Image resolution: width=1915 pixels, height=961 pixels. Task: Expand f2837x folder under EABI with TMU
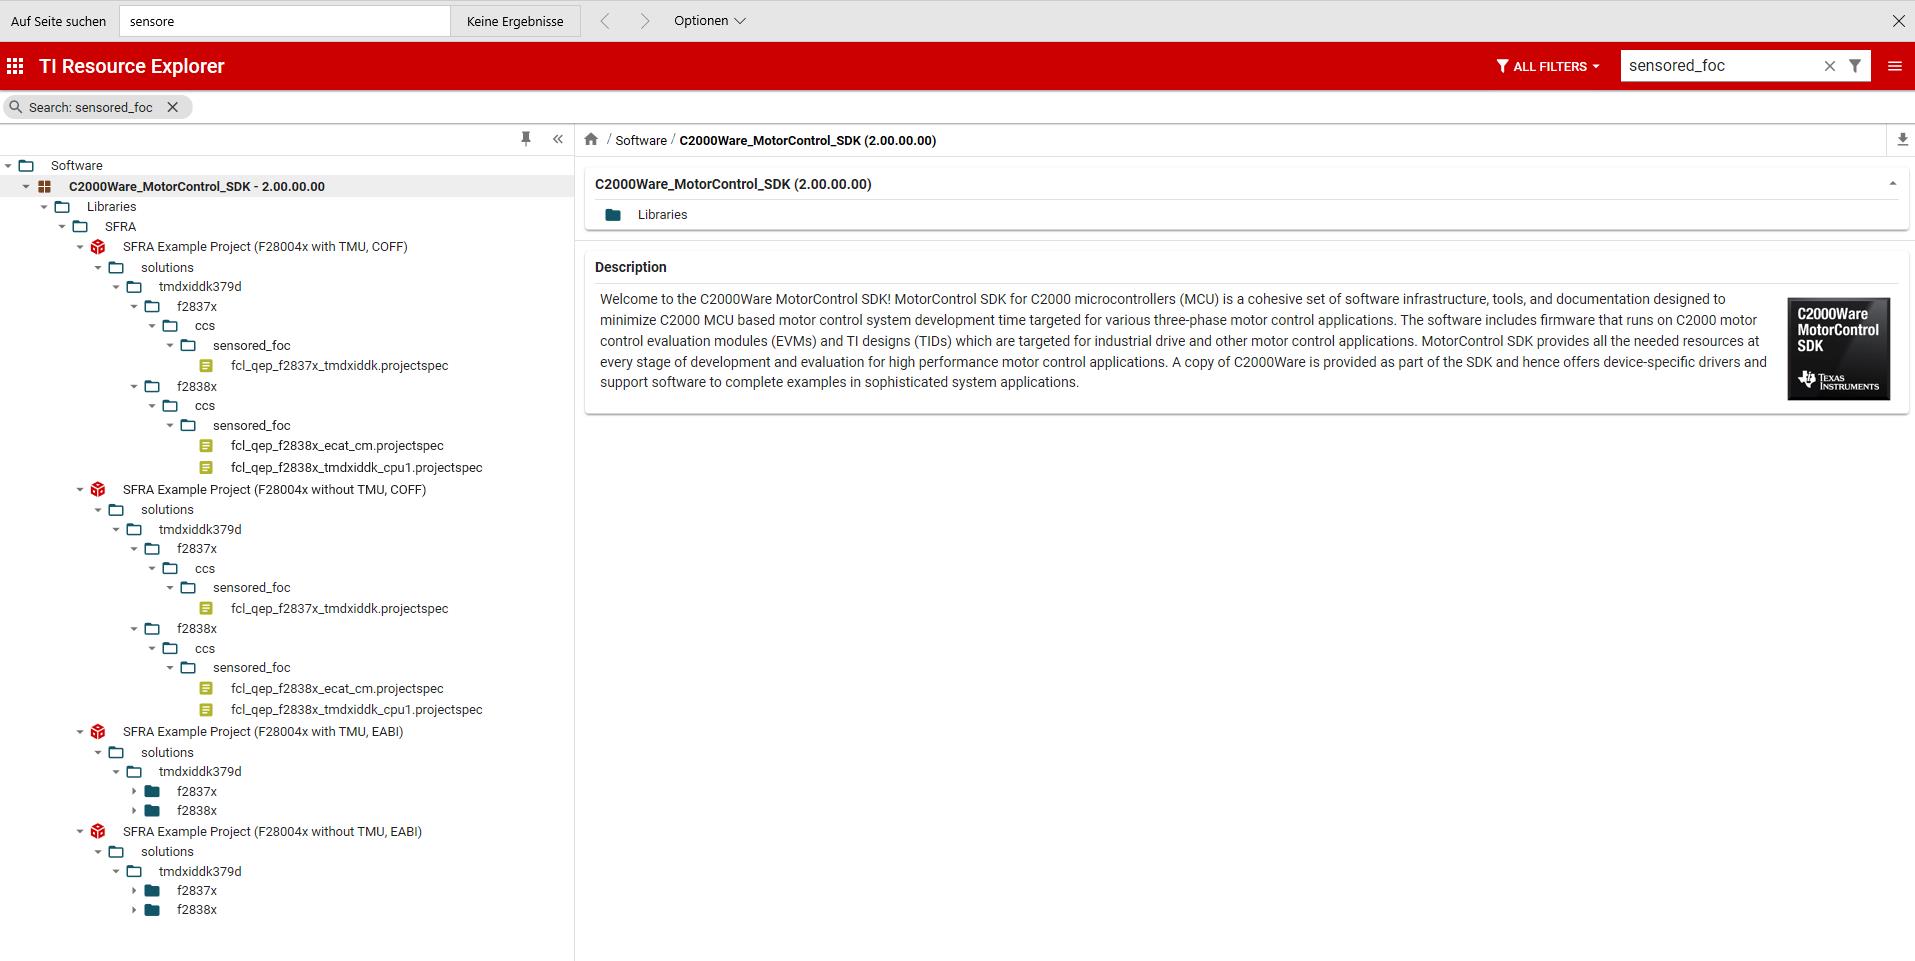tap(134, 791)
